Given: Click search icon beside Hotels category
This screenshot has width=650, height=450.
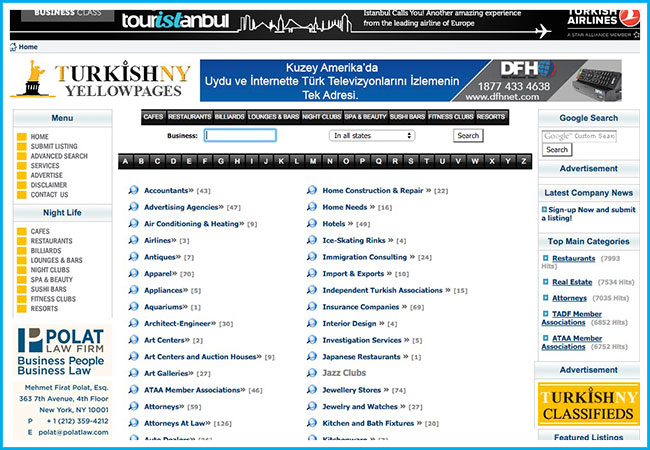Looking at the screenshot, I should [x=312, y=224].
